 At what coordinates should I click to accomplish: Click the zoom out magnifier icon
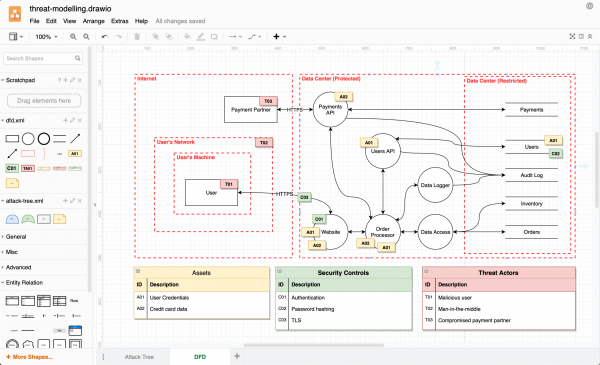86,37
